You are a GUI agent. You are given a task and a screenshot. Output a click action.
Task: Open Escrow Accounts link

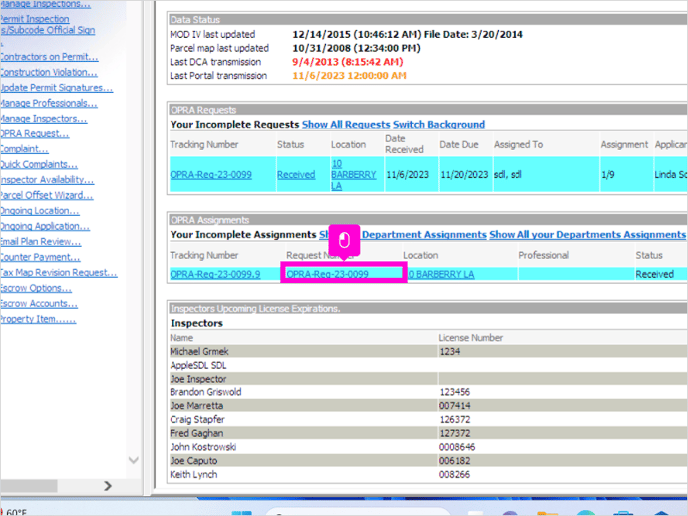(x=39, y=303)
